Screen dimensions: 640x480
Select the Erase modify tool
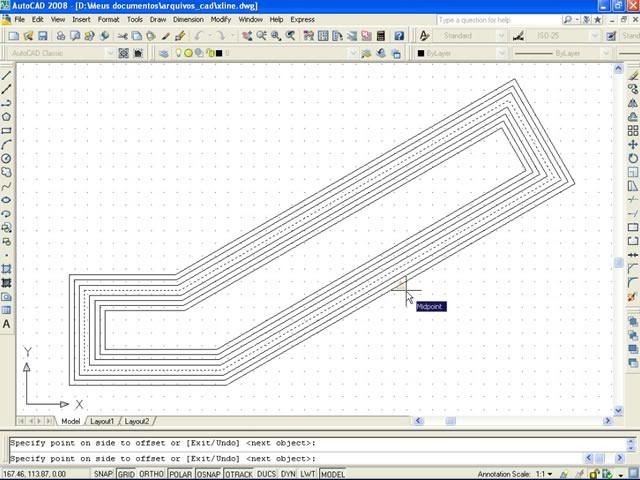633,76
